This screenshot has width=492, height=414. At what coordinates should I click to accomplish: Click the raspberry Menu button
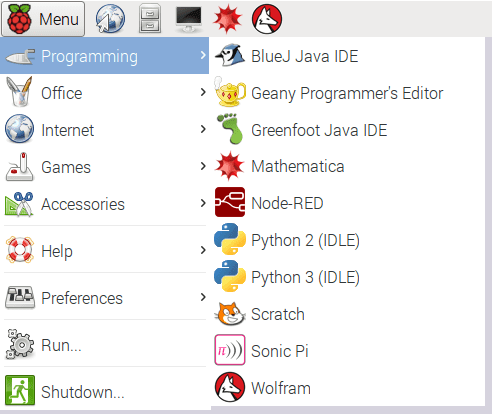pyautogui.click(x=43, y=19)
